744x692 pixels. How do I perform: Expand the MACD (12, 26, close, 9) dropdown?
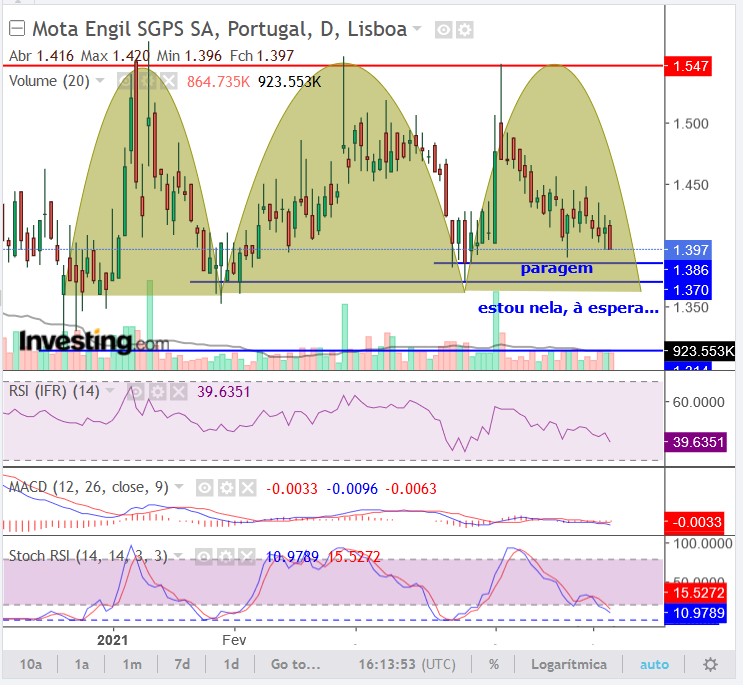click(x=179, y=486)
